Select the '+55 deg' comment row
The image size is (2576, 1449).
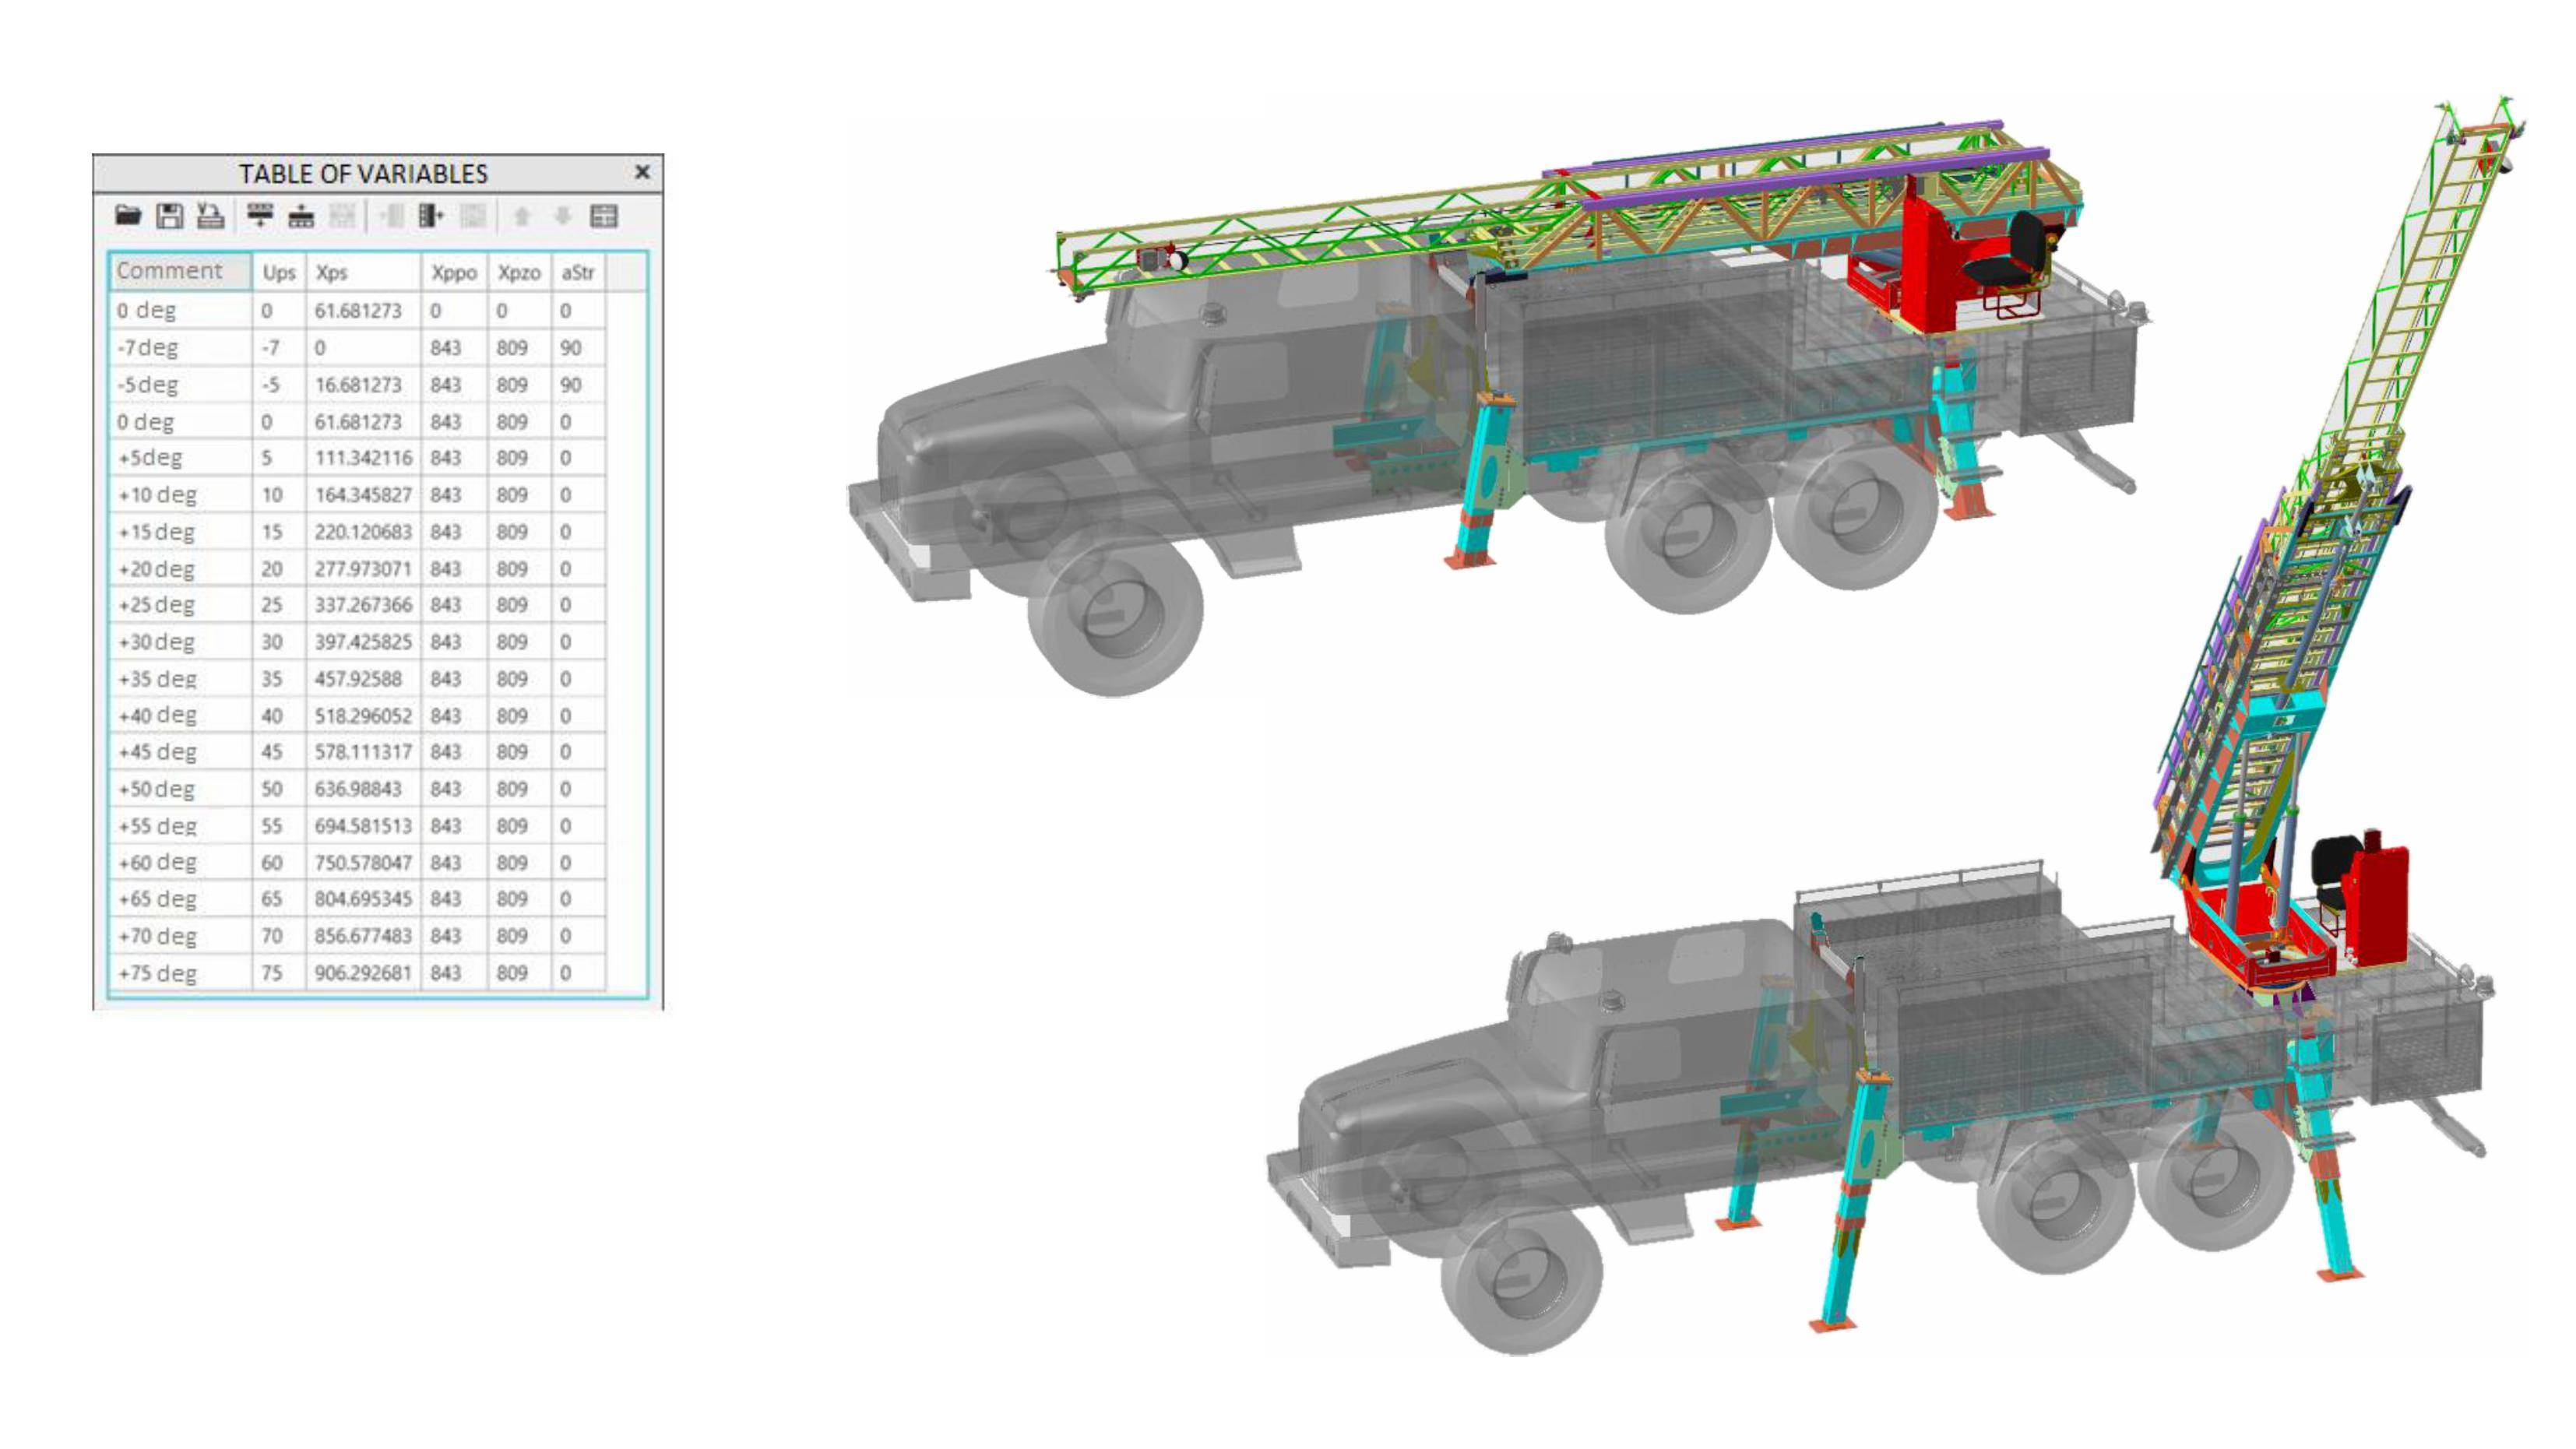click(x=180, y=826)
